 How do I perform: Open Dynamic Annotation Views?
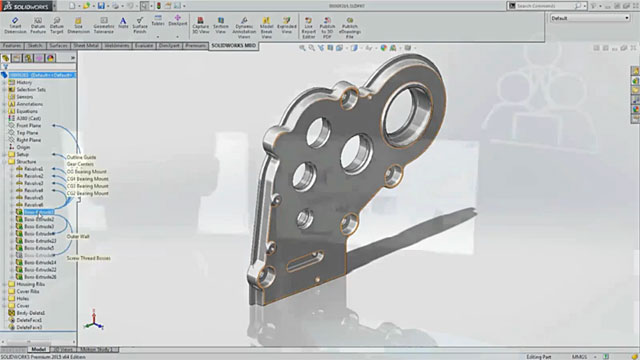pyautogui.click(x=244, y=27)
